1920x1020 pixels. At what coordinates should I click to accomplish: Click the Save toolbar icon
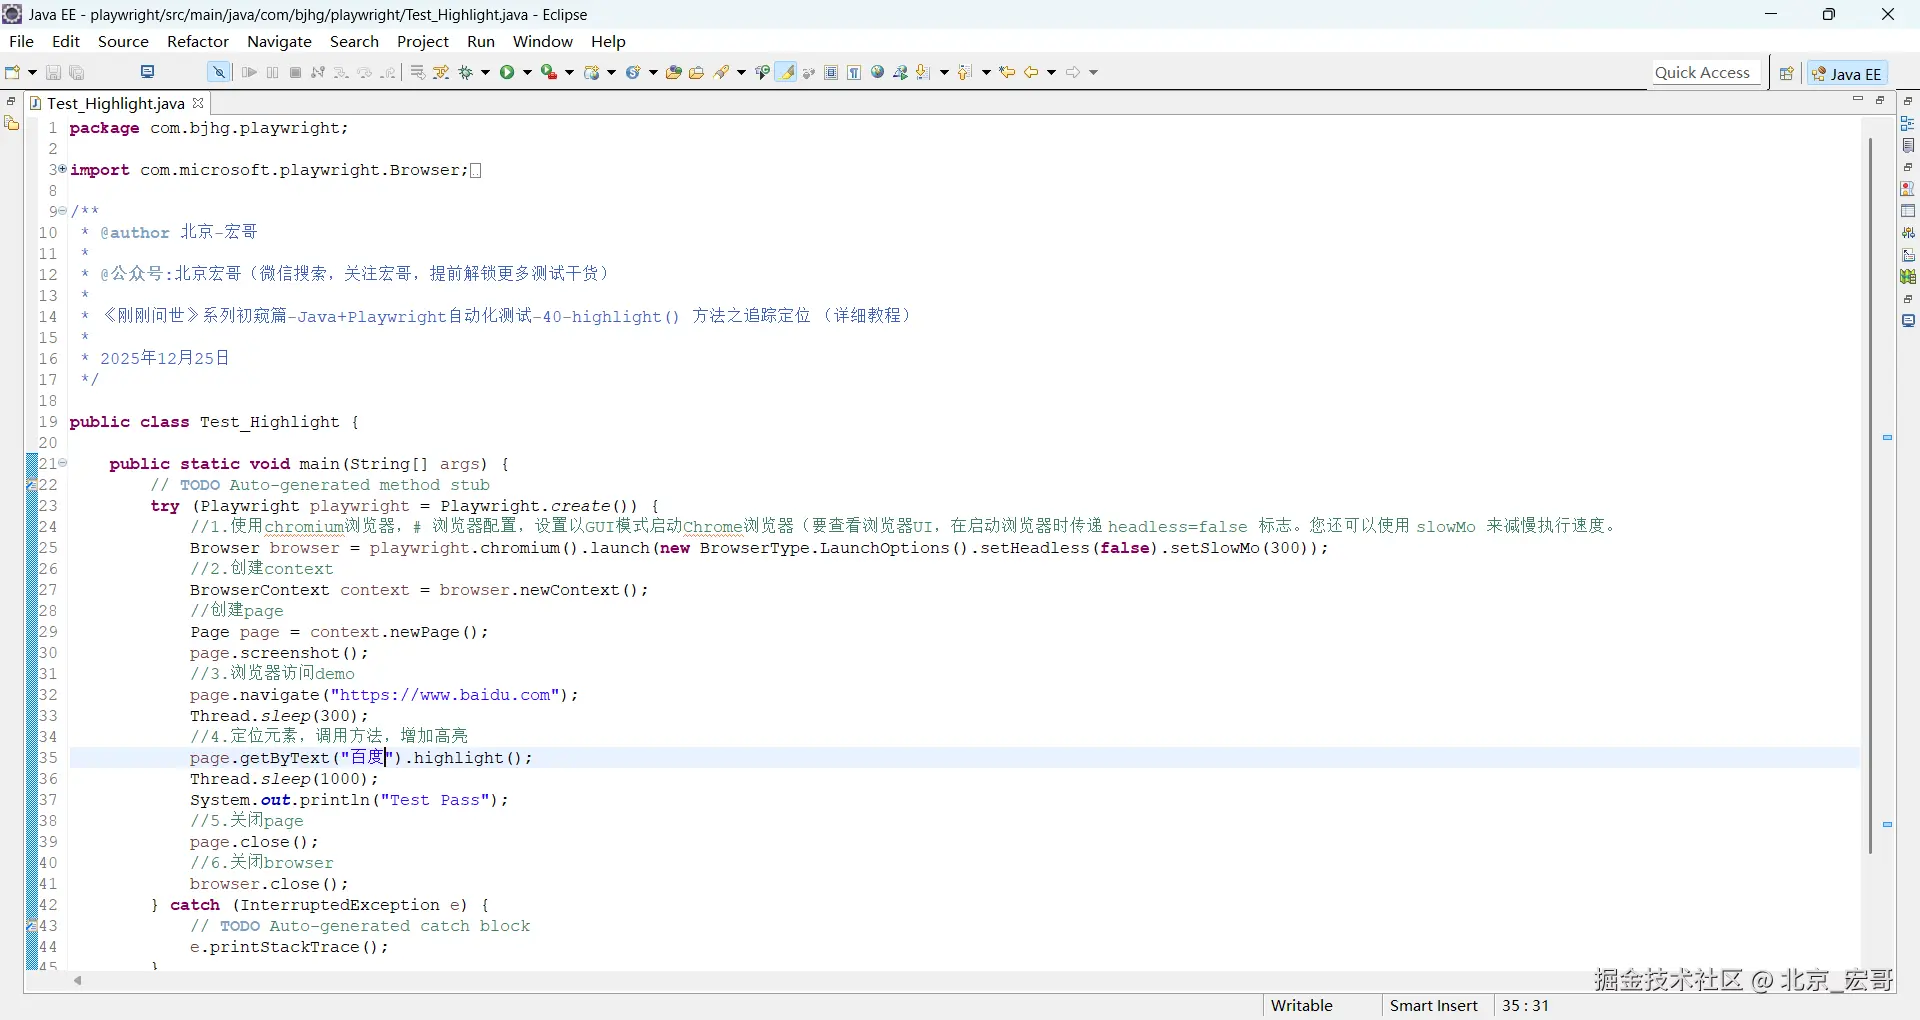54,72
